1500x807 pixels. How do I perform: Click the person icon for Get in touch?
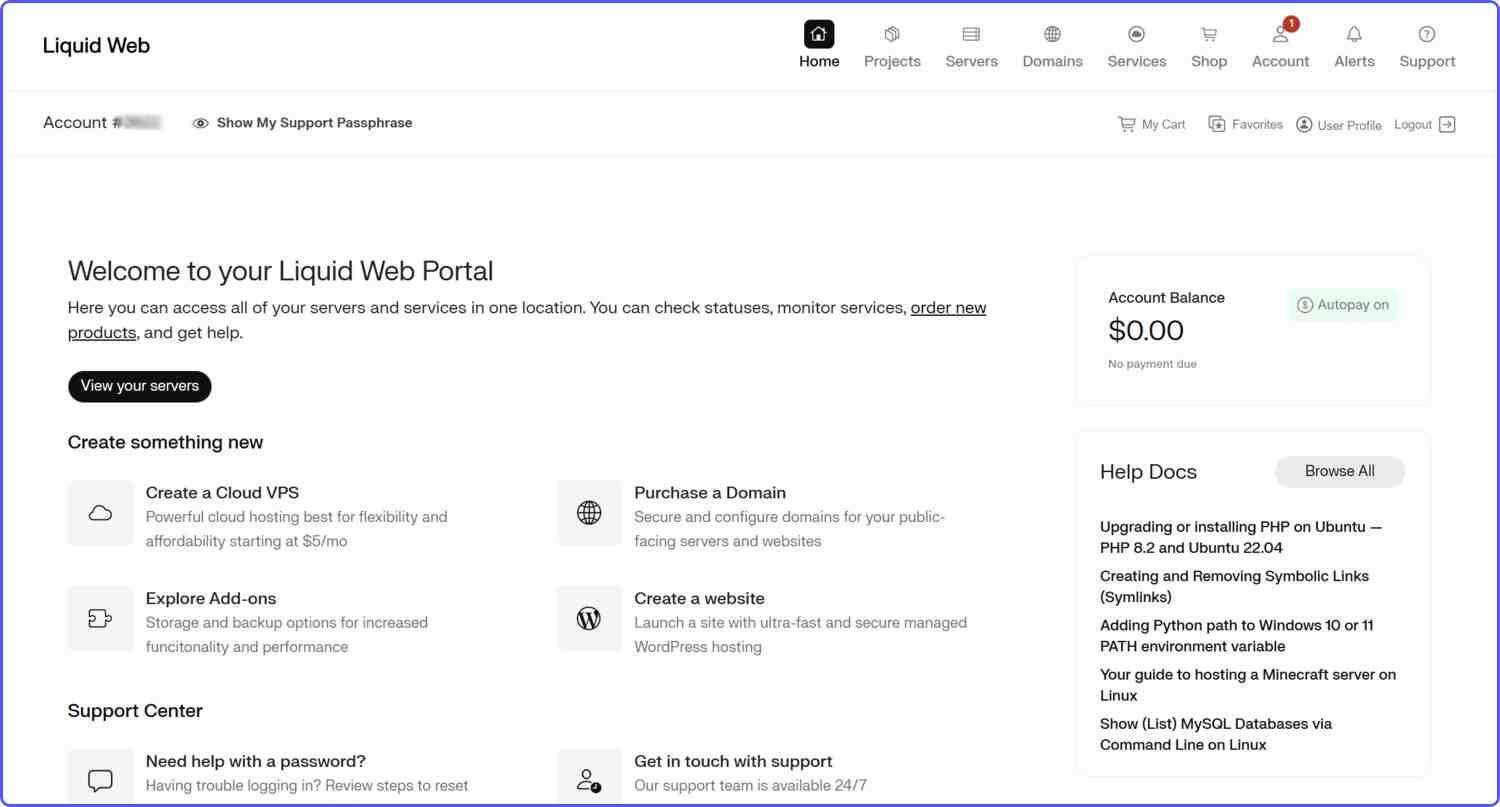tap(589, 779)
